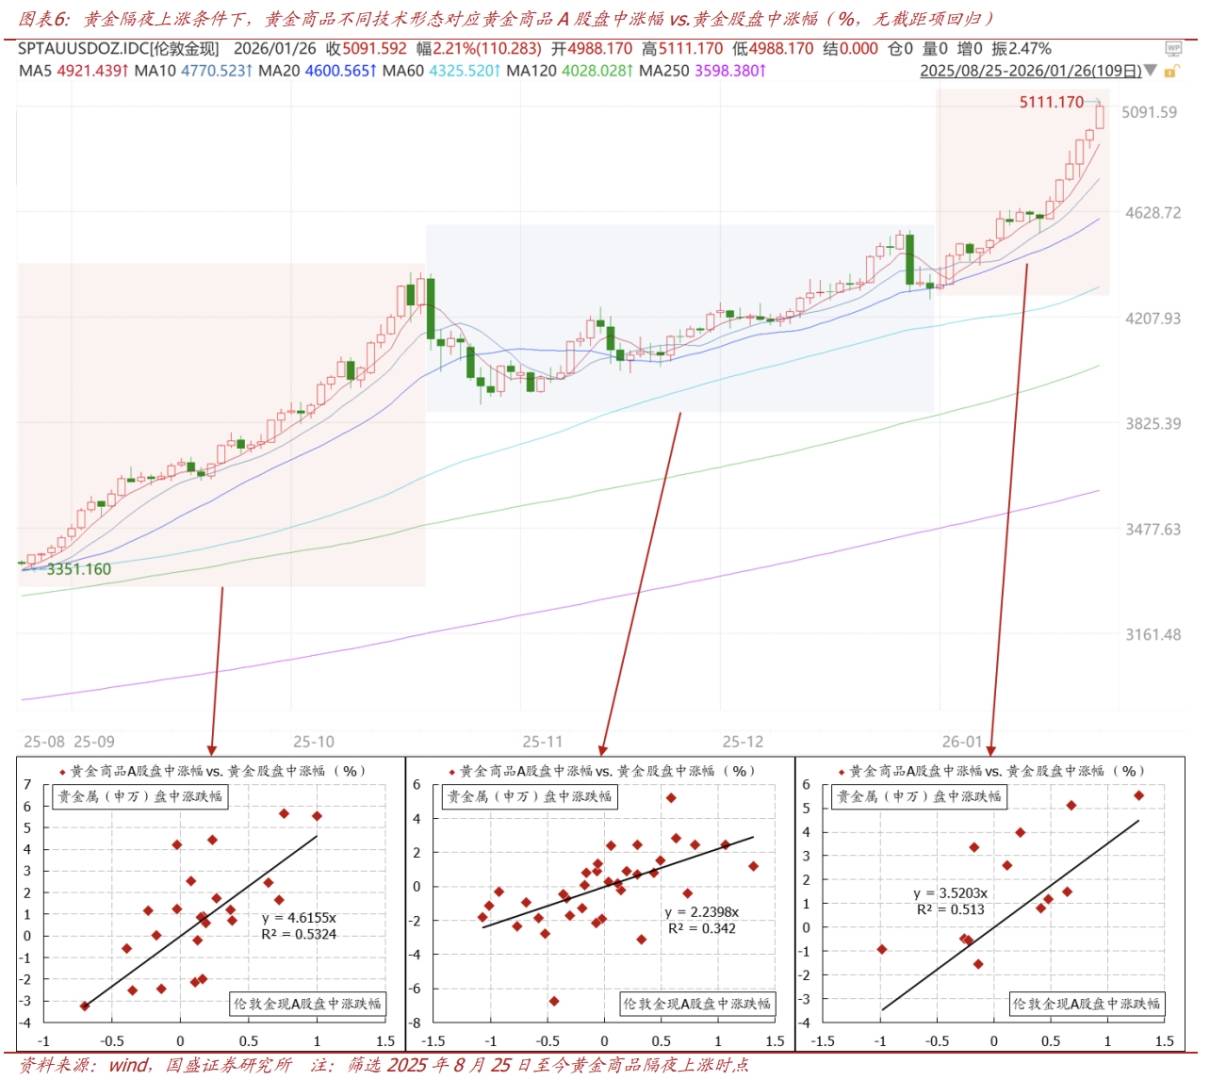Click the 5111.170 high price arrow marker

tap(1096, 102)
